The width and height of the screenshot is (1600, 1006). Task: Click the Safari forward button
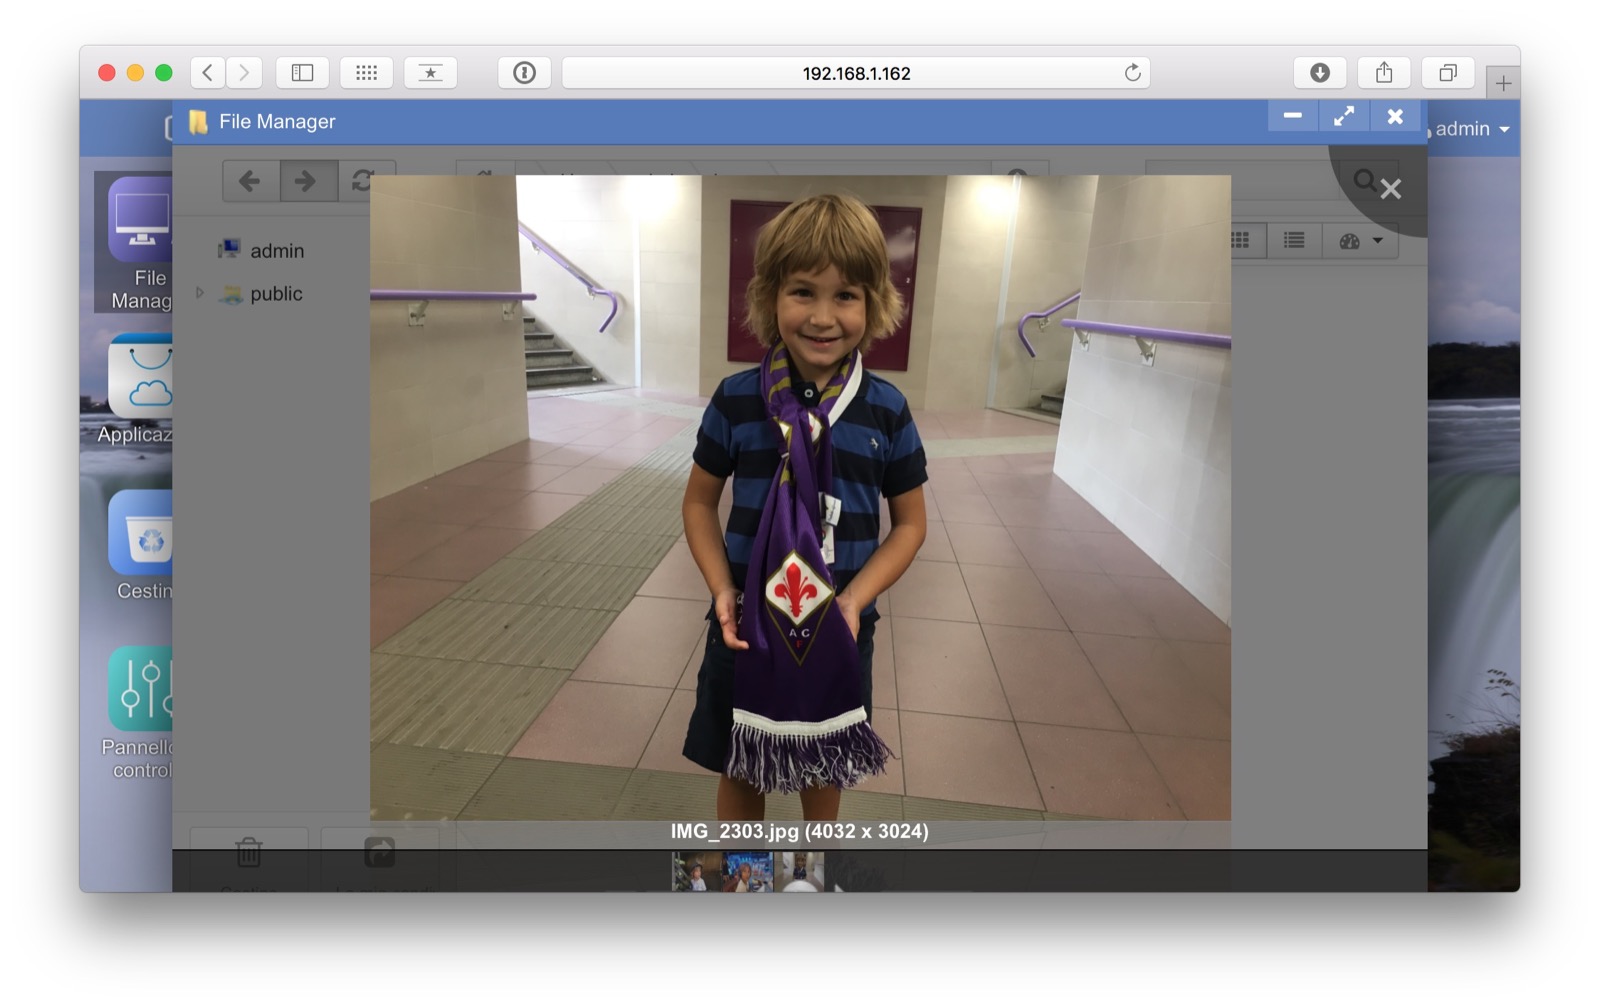pyautogui.click(x=244, y=73)
